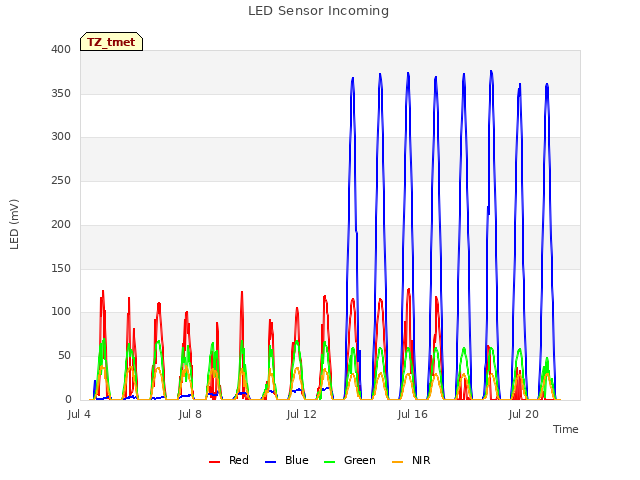This screenshot has height=480, width=640.
Task: Click the NIR legend entry
Action: 411,460
